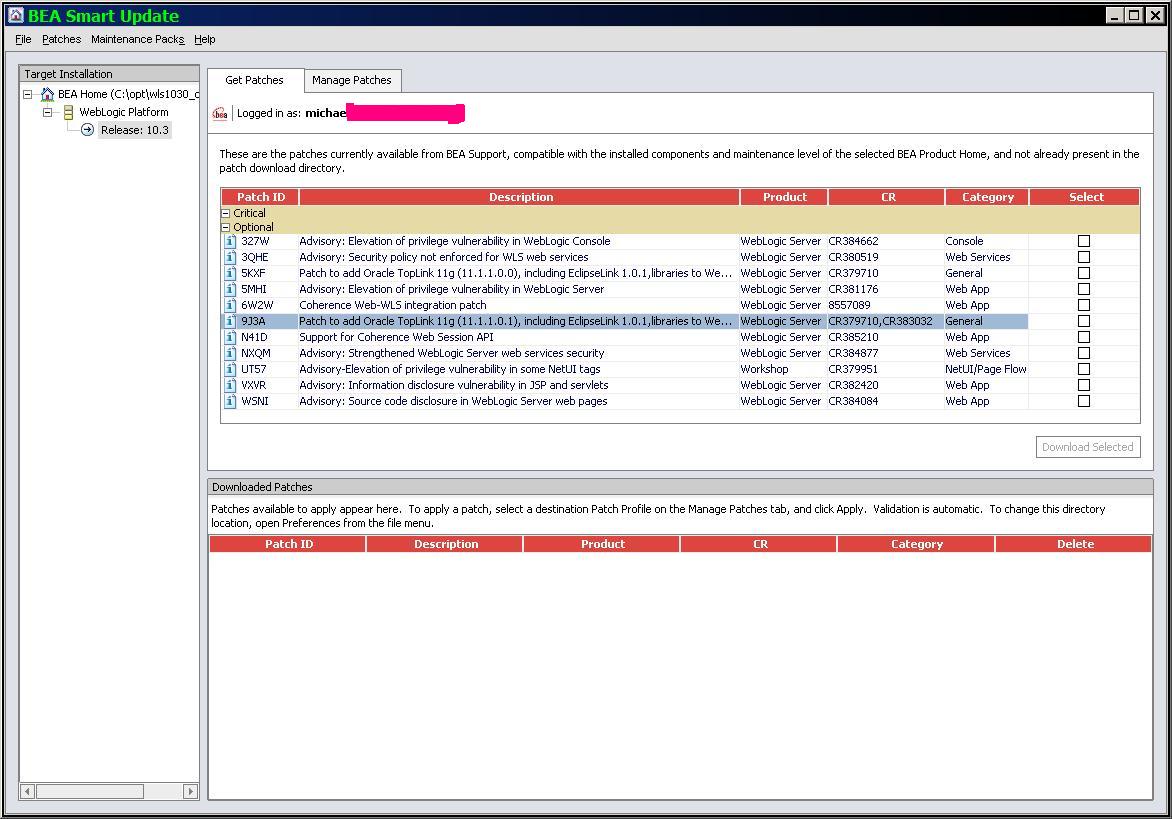Click the Download Selected button
The width and height of the screenshot is (1172, 819).
1088,447
